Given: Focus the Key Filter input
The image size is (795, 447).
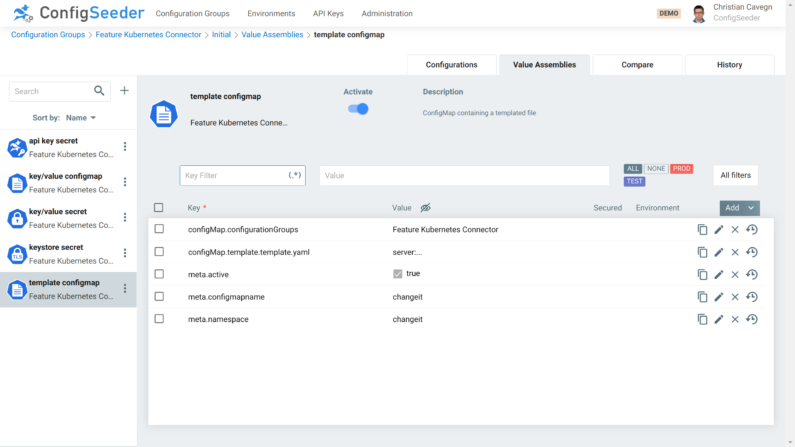Looking at the screenshot, I should 242,175.
